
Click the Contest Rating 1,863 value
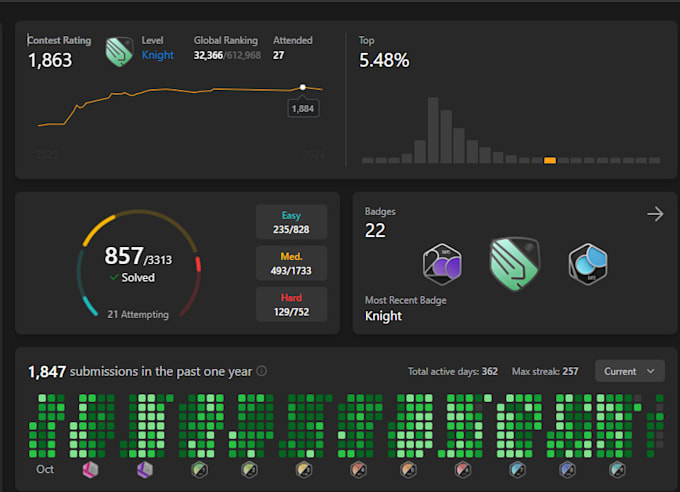coord(50,60)
